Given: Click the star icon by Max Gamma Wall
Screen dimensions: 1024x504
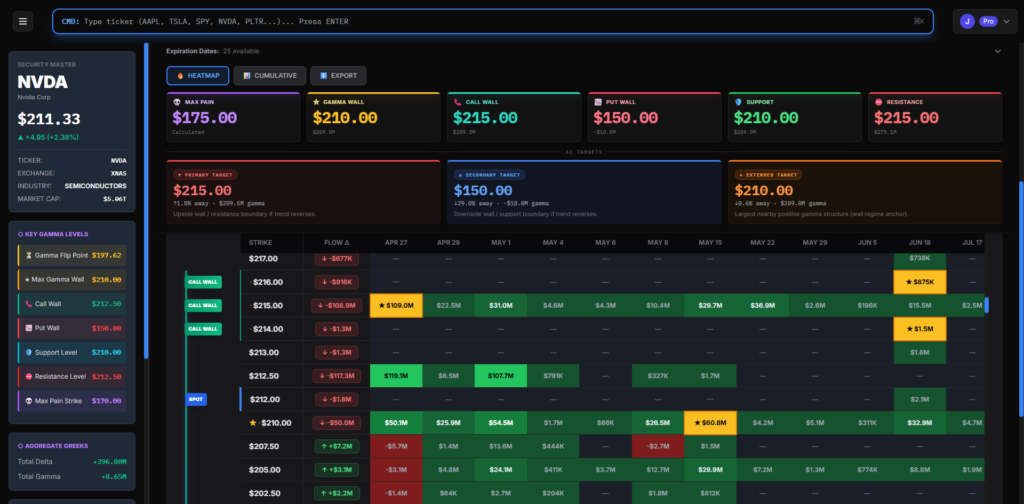Looking at the screenshot, I should point(27,279).
